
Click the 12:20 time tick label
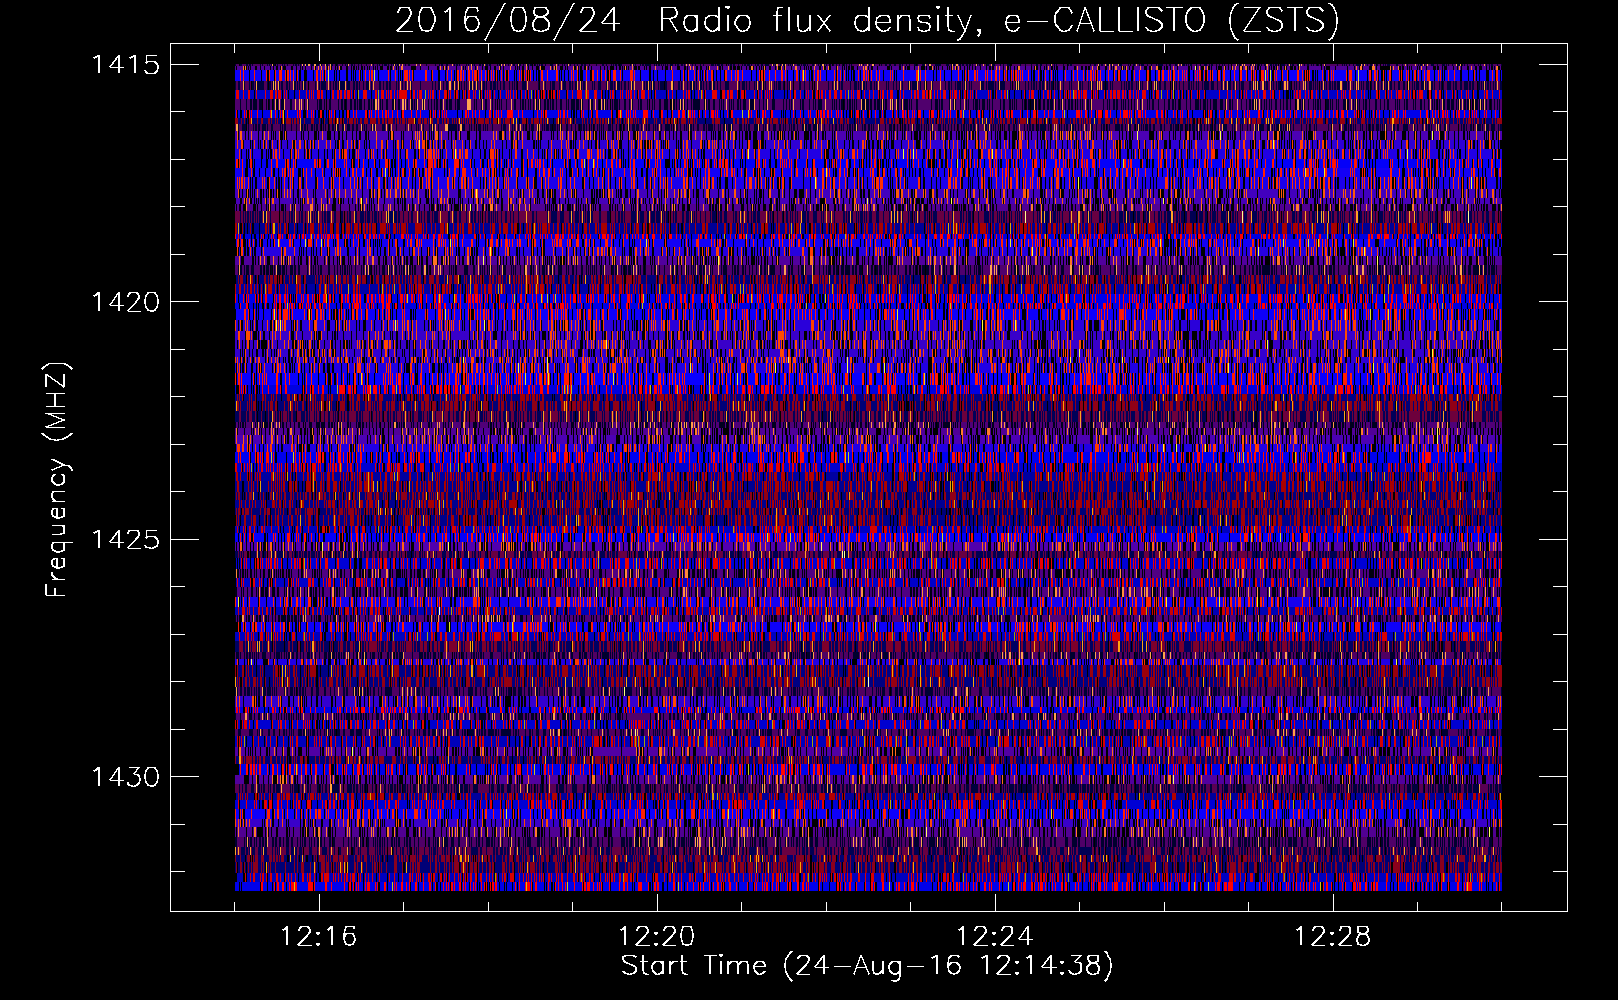657,937
